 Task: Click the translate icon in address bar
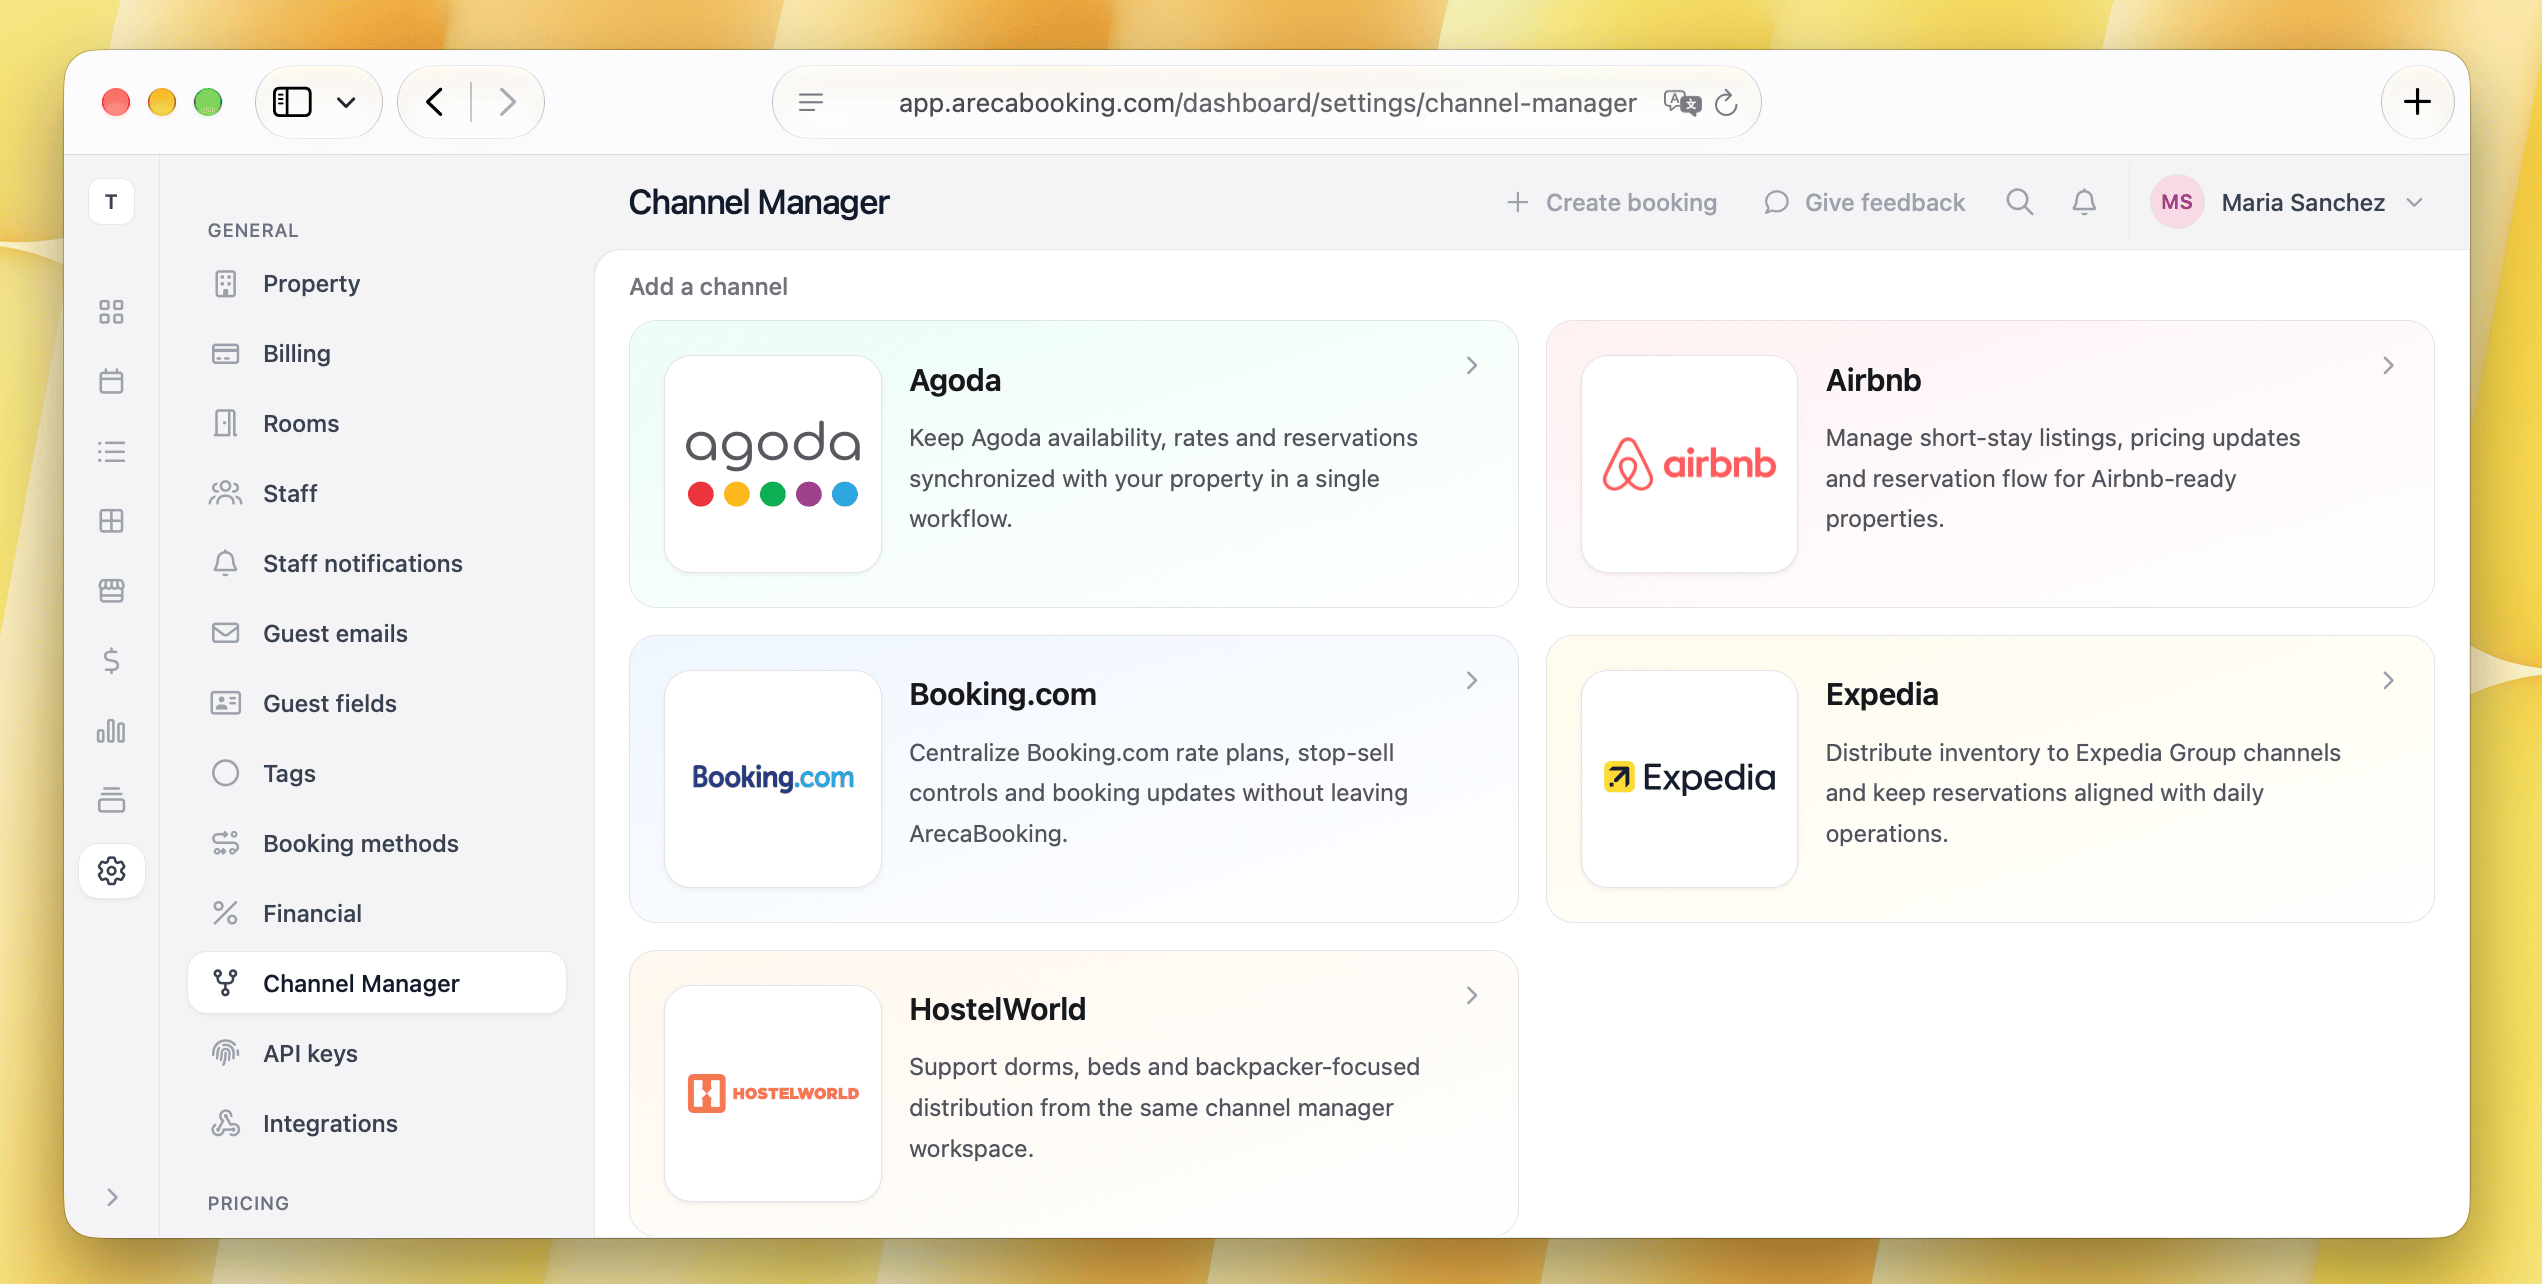tap(1682, 102)
